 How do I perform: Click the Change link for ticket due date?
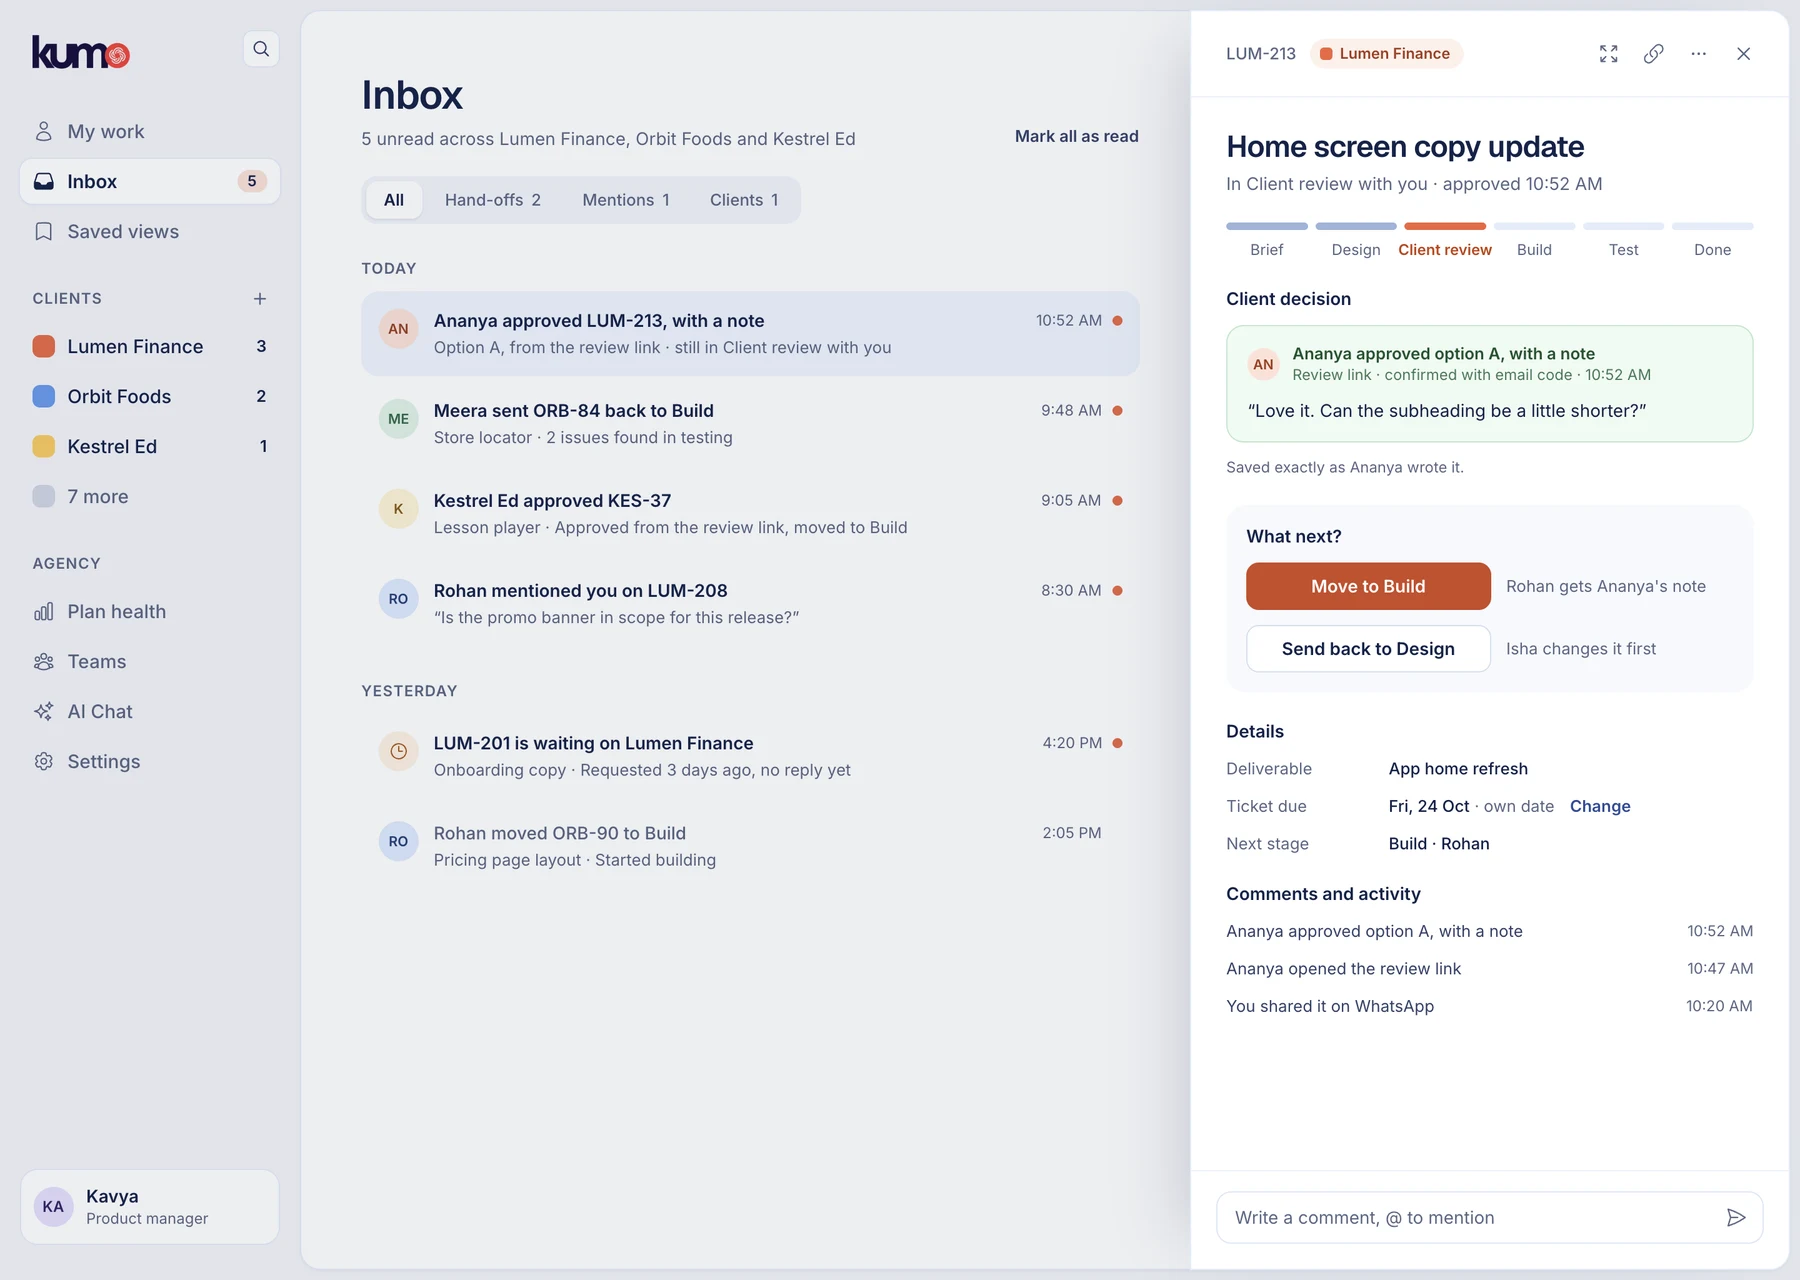click(1600, 806)
